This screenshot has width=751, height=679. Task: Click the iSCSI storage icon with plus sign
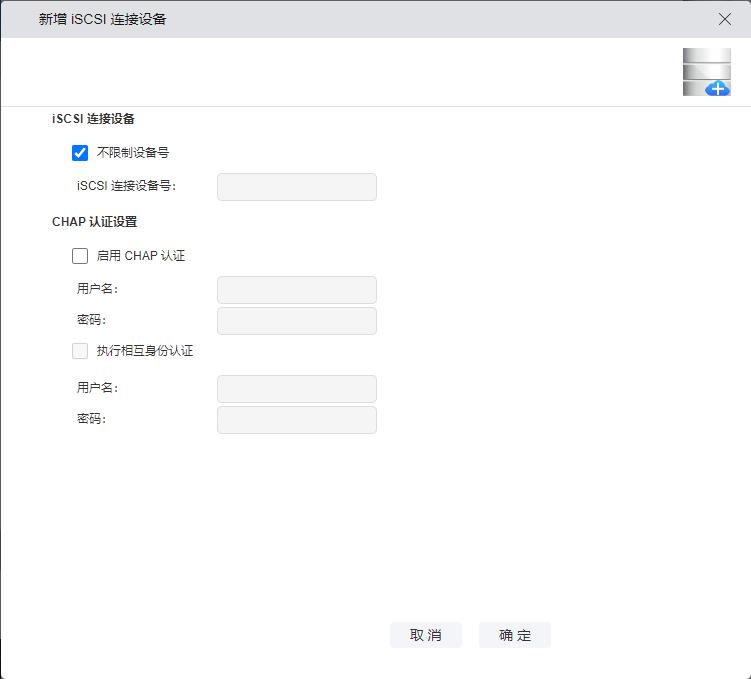tap(707, 72)
